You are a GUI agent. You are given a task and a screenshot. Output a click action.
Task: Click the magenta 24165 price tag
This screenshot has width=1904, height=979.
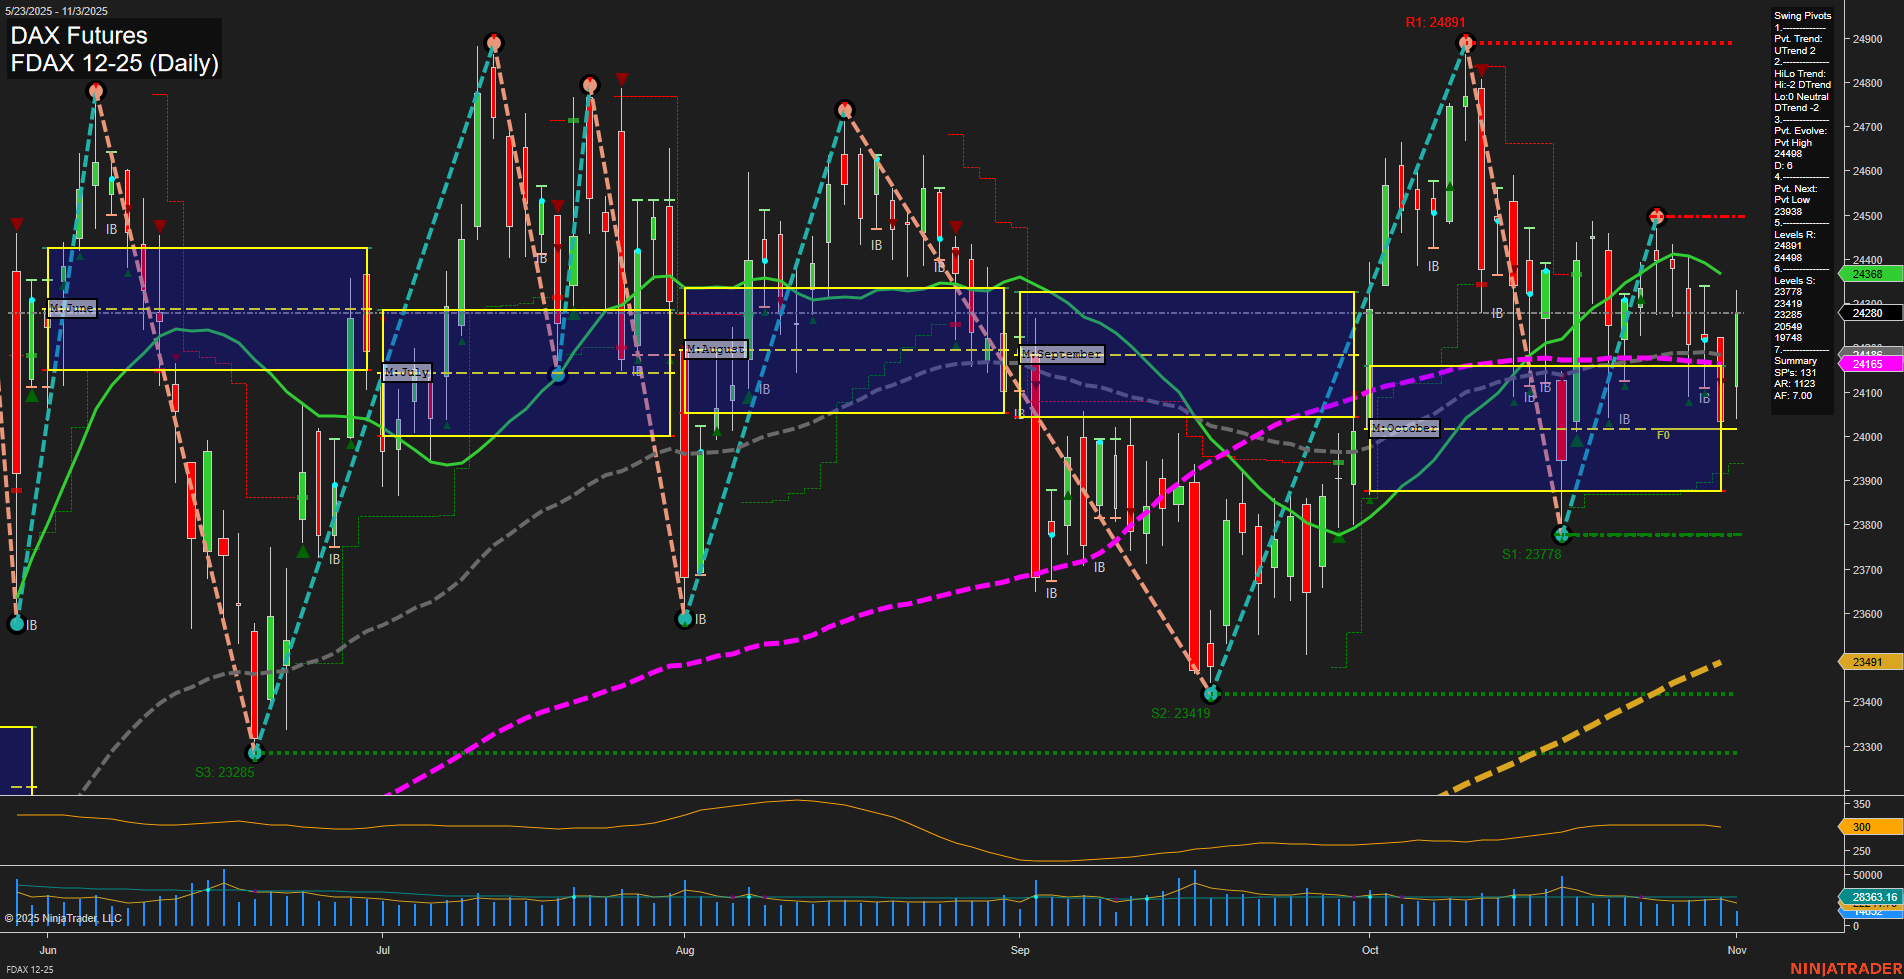pos(1870,364)
